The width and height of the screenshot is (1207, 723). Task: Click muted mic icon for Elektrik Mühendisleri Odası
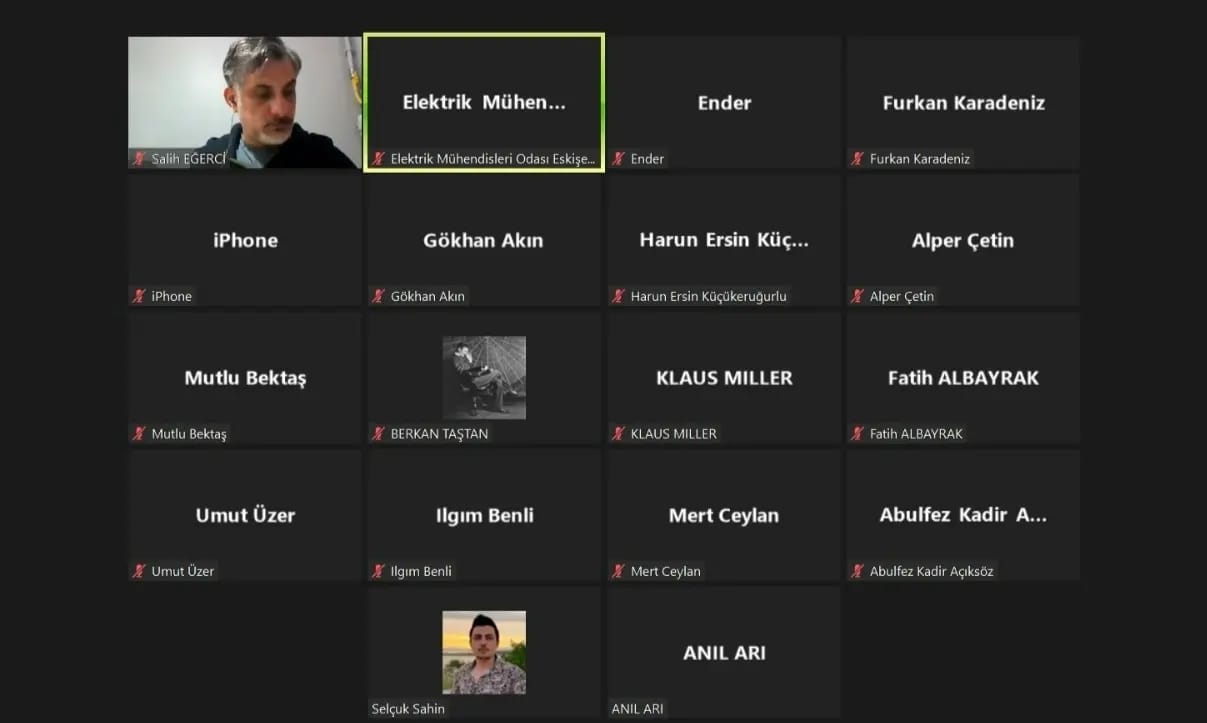coord(379,159)
